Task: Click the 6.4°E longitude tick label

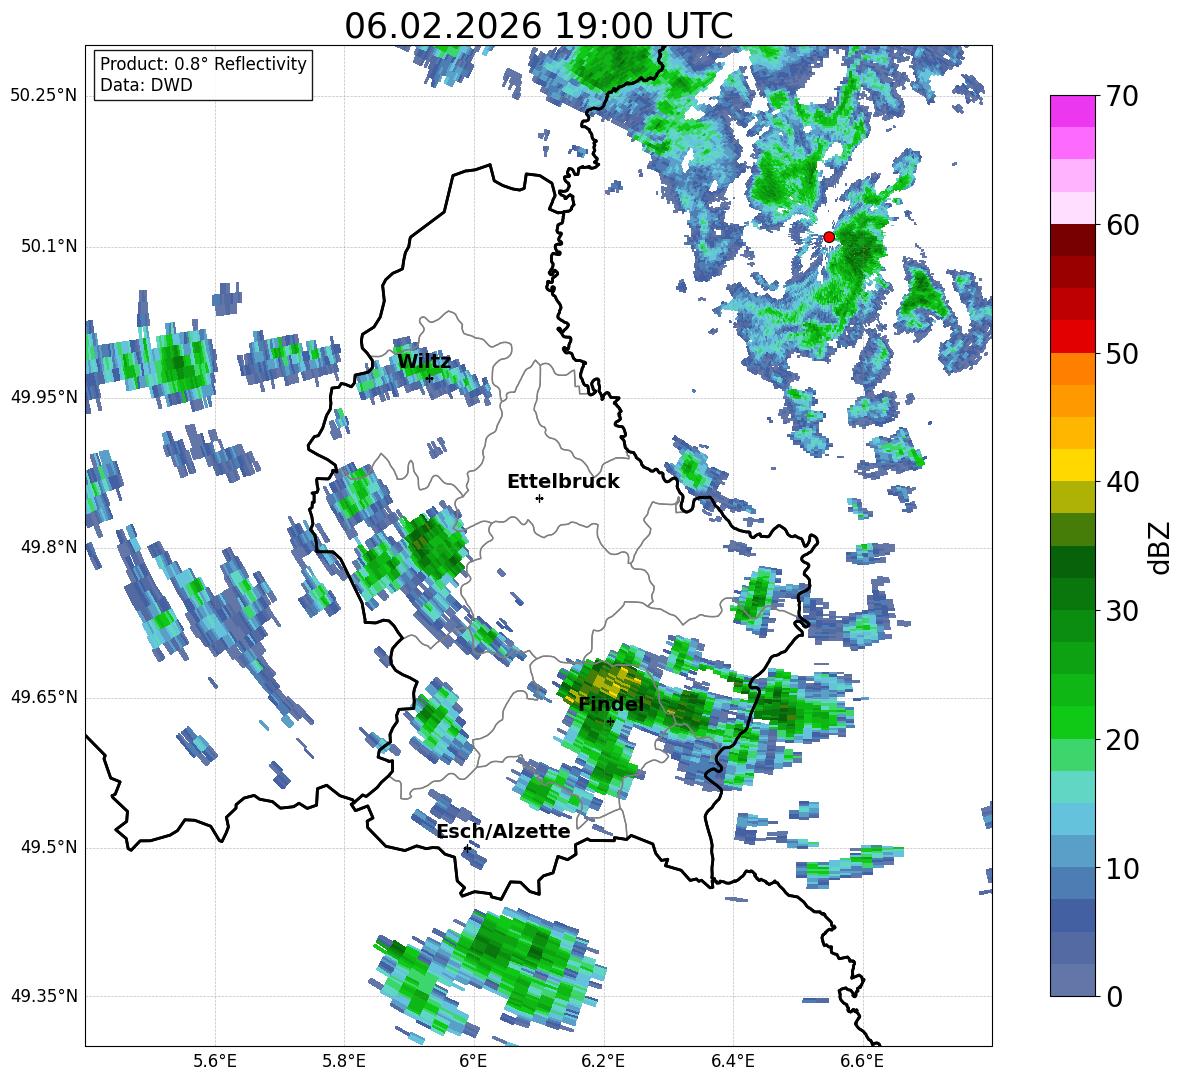Action: click(732, 1061)
